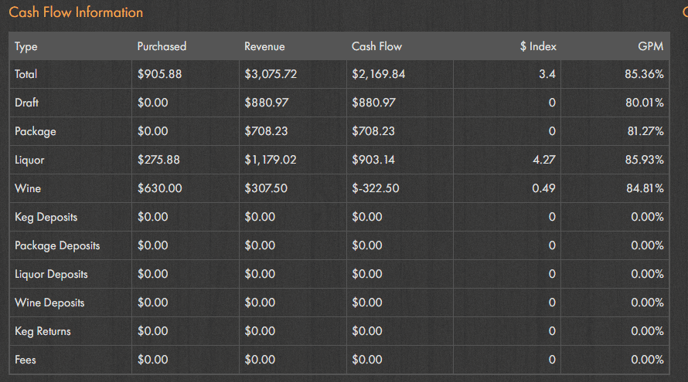This screenshot has height=382, width=688.
Task: Click the $ Index column header
Action: click(x=538, y=46)
